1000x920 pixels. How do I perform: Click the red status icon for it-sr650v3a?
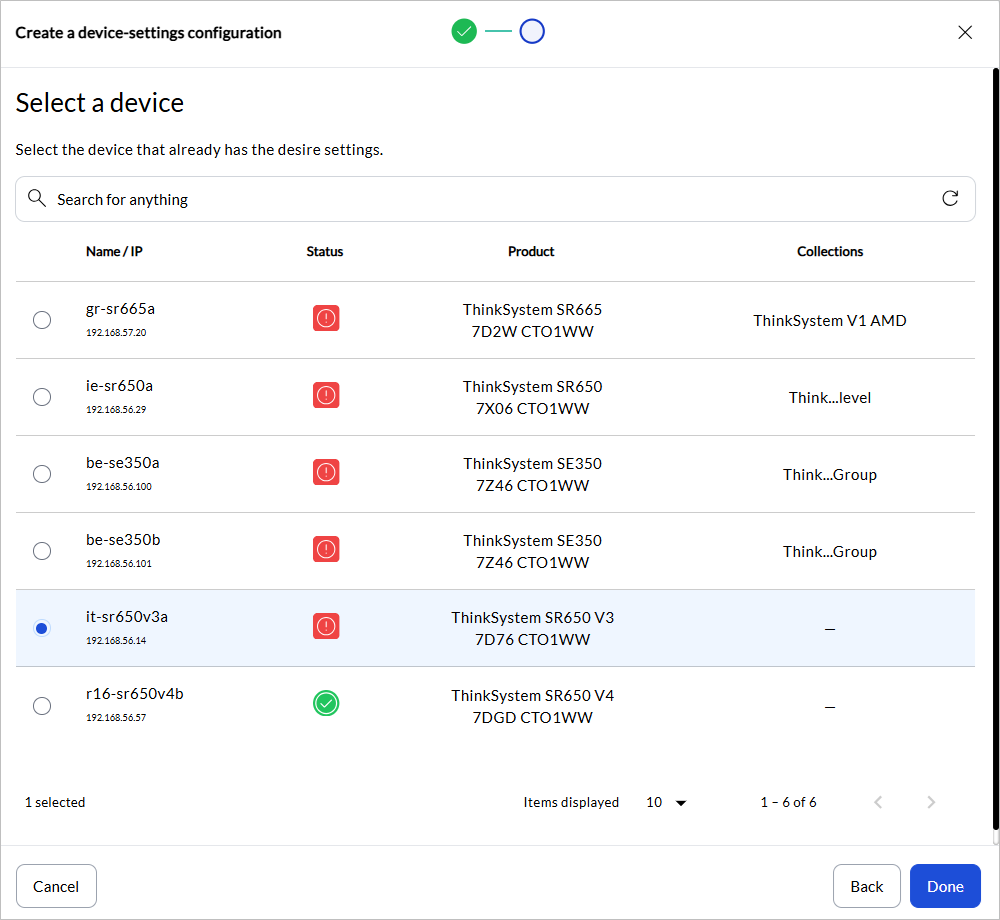point(326,626)
